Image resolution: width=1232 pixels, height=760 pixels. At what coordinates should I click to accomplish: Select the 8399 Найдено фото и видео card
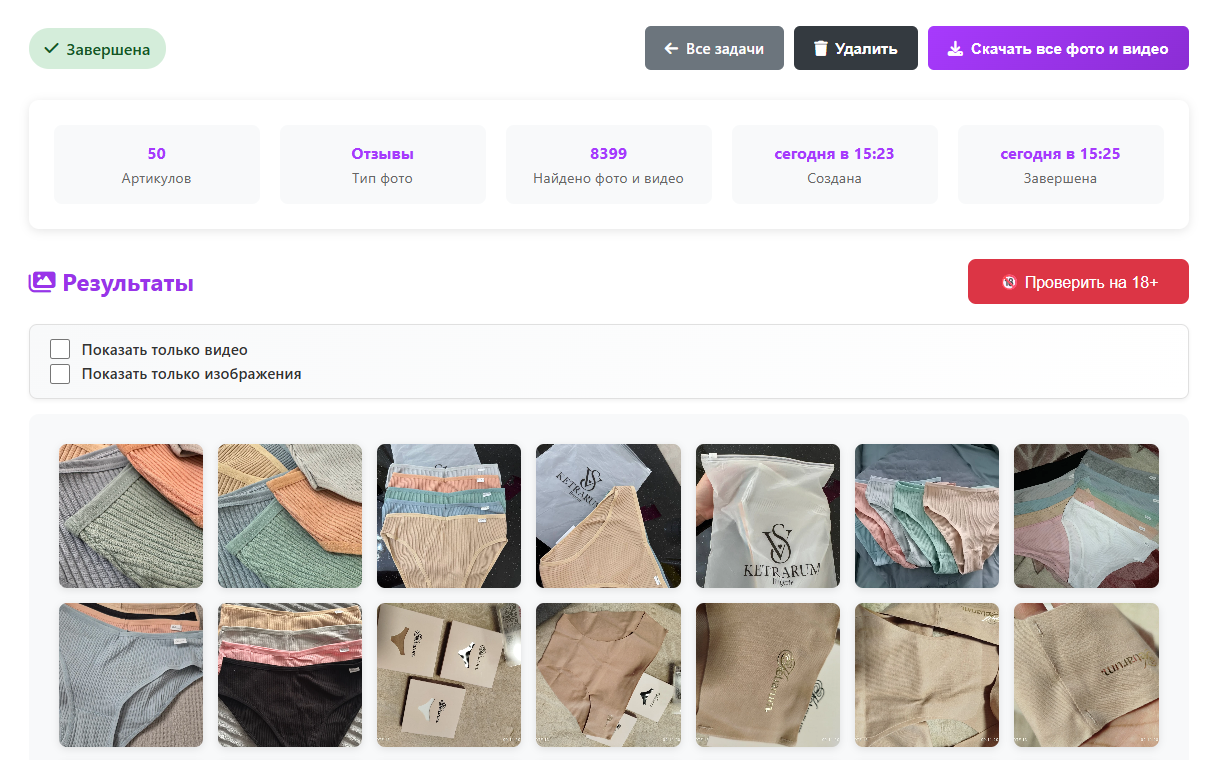pyautogui.click(x=608, y=165)
